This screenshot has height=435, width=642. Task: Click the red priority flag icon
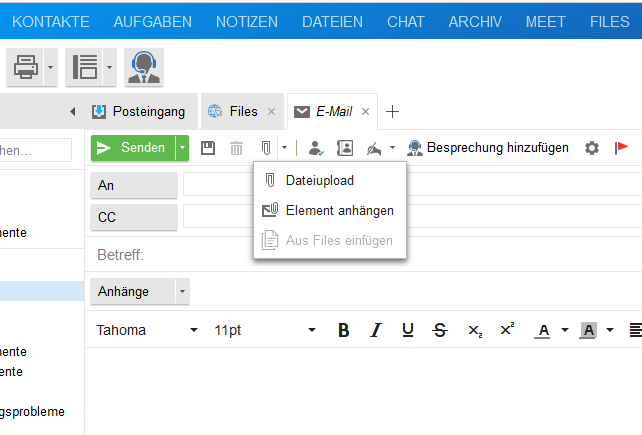pos(621,148)
